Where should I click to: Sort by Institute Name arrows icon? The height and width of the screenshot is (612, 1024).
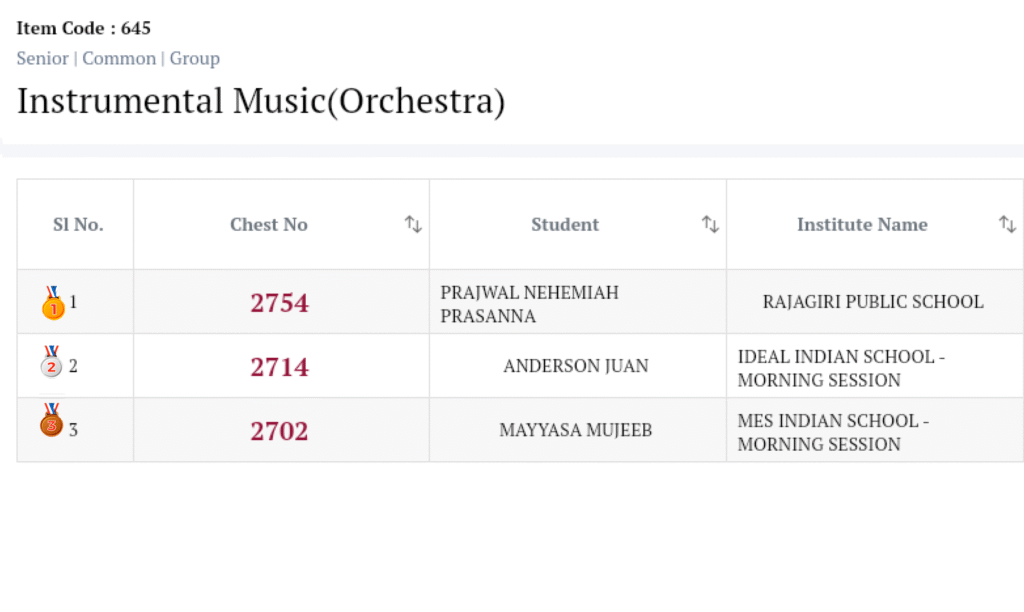click(1007, 224)
